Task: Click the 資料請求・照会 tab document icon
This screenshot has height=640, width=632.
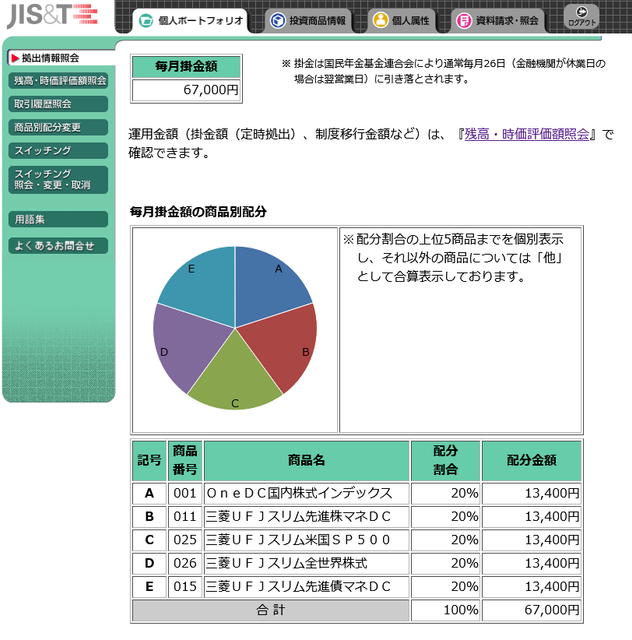Action: pos(464,20)
